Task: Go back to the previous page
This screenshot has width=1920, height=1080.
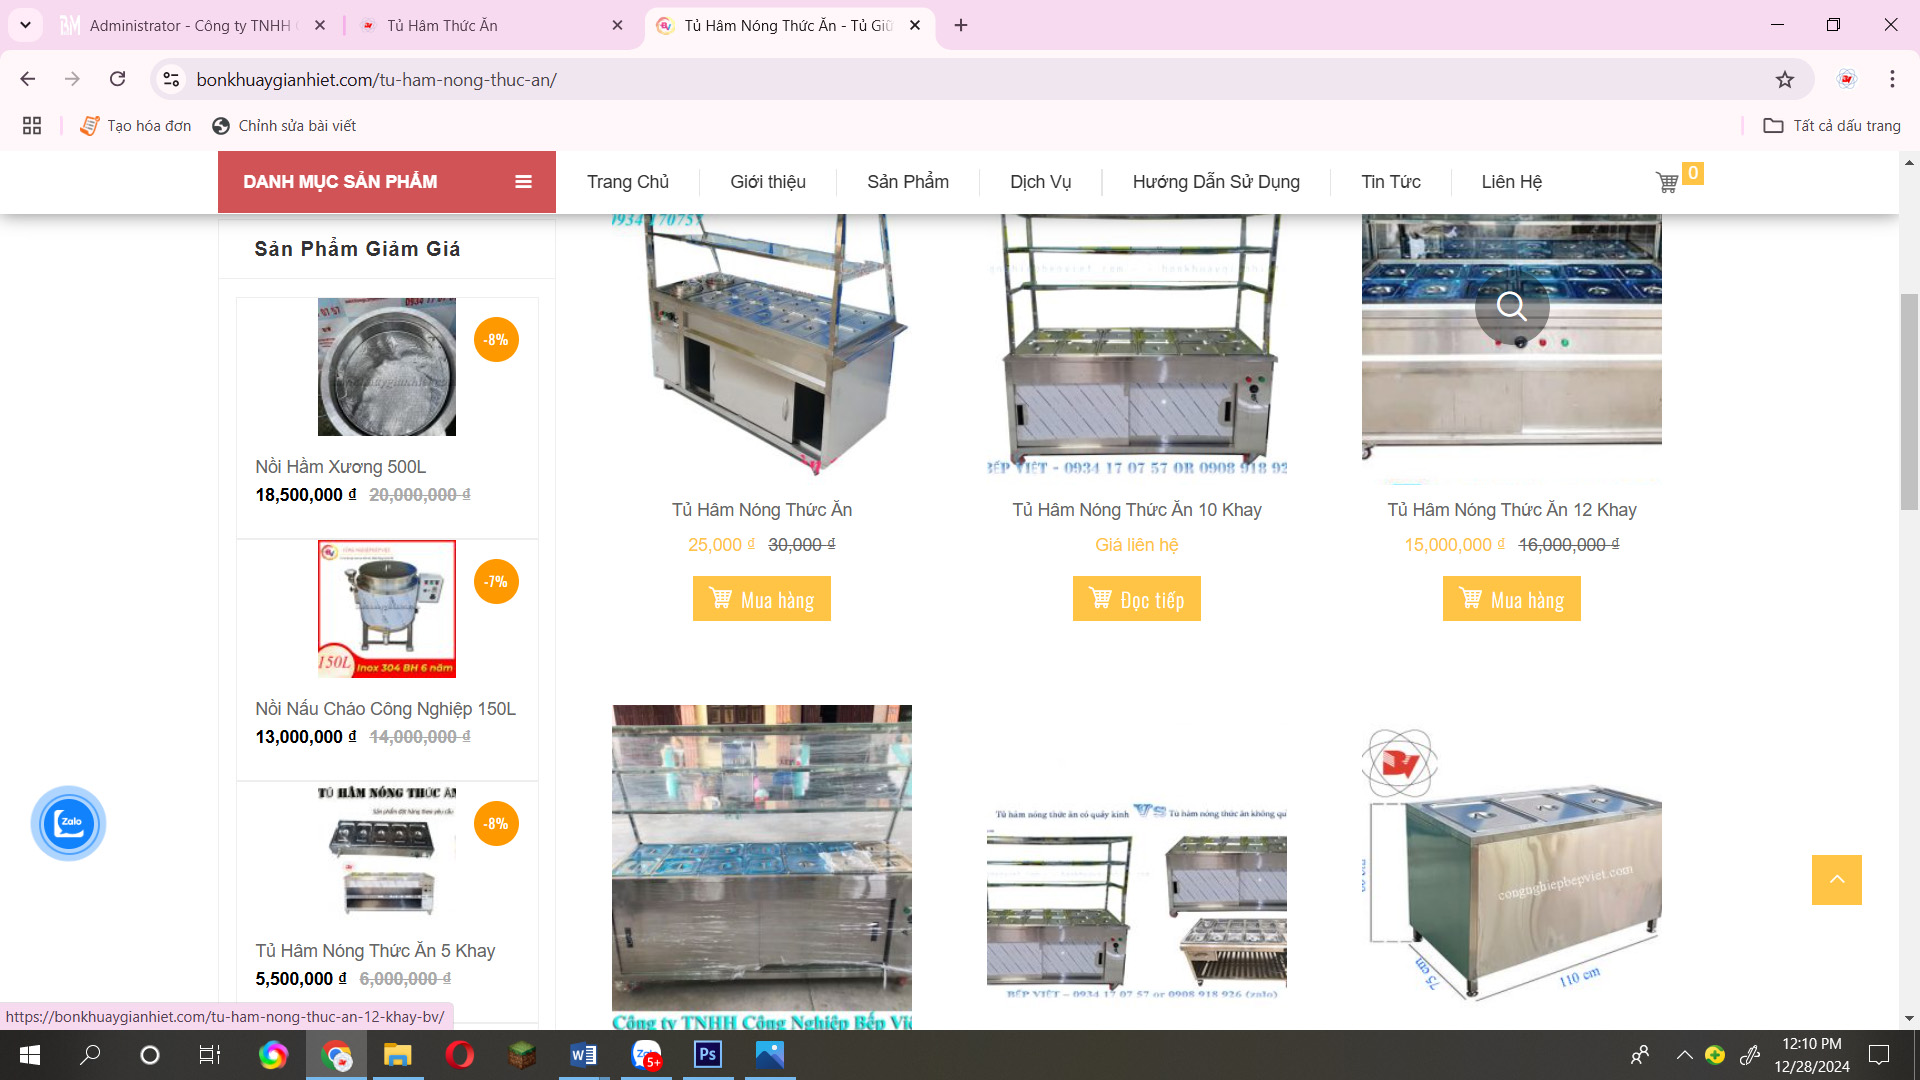Action: point(28,79)
